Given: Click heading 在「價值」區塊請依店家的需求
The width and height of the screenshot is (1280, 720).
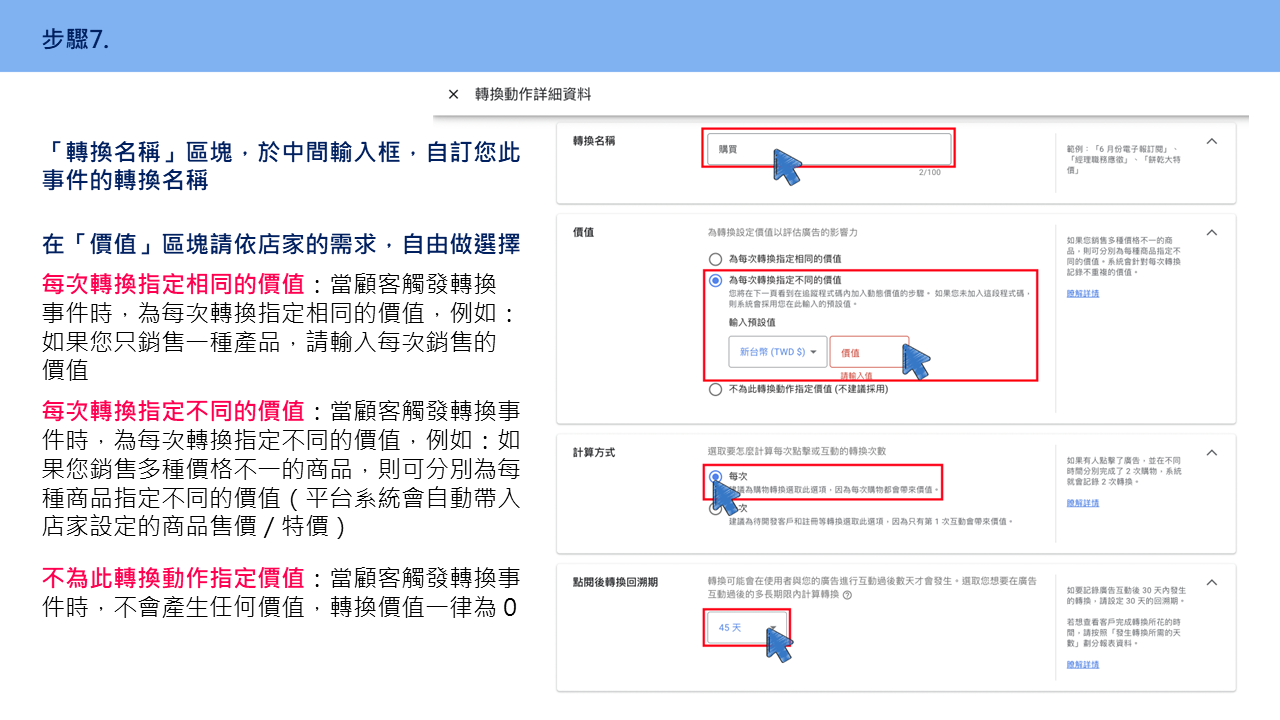Looking at the screenshot, I should (281, 244).
